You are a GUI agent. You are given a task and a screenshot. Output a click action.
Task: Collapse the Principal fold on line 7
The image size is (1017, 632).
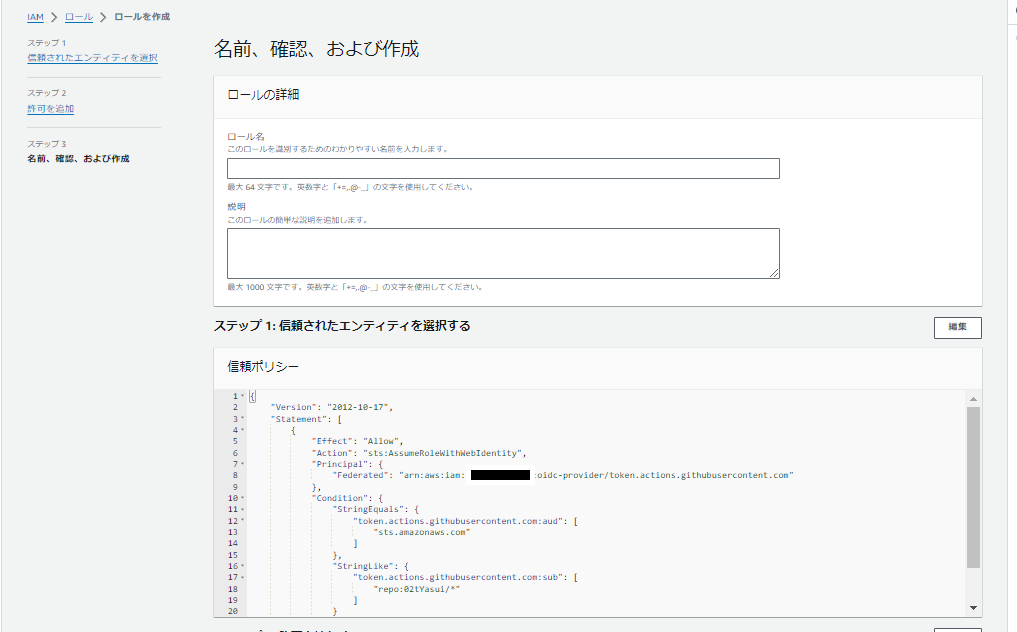[x=243, y=464]
